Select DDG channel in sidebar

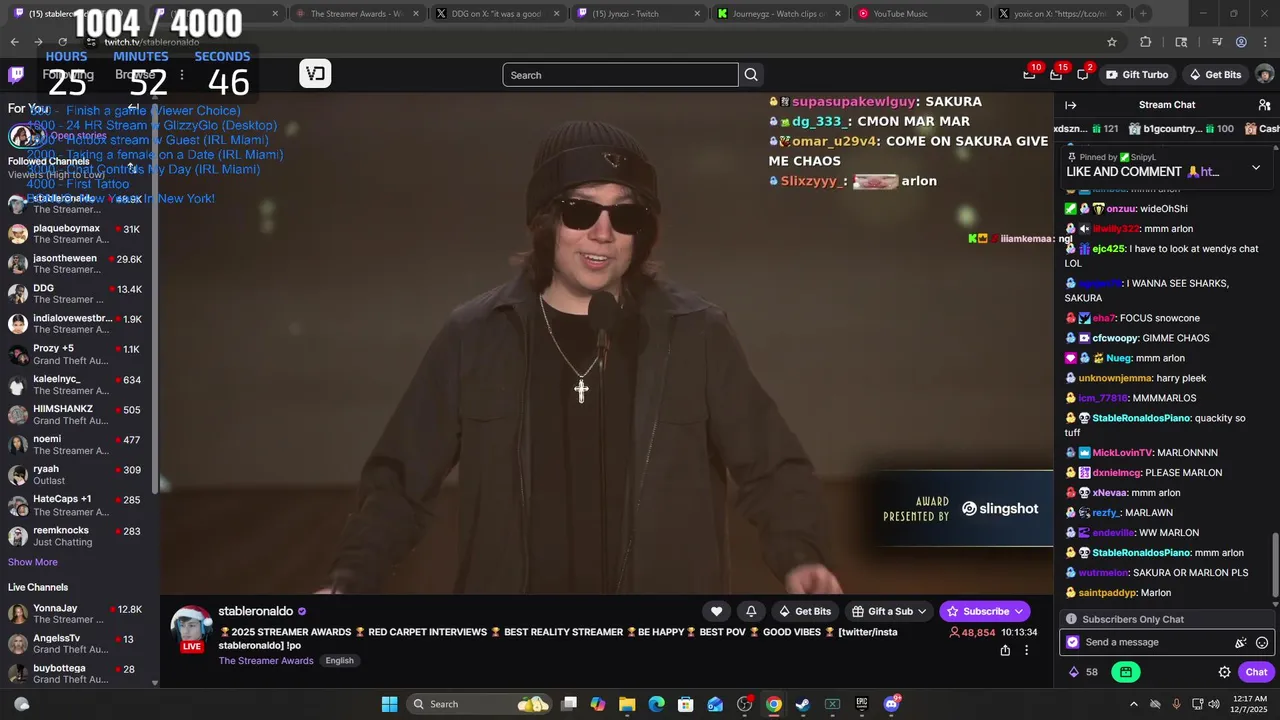(x=75, y=294)
